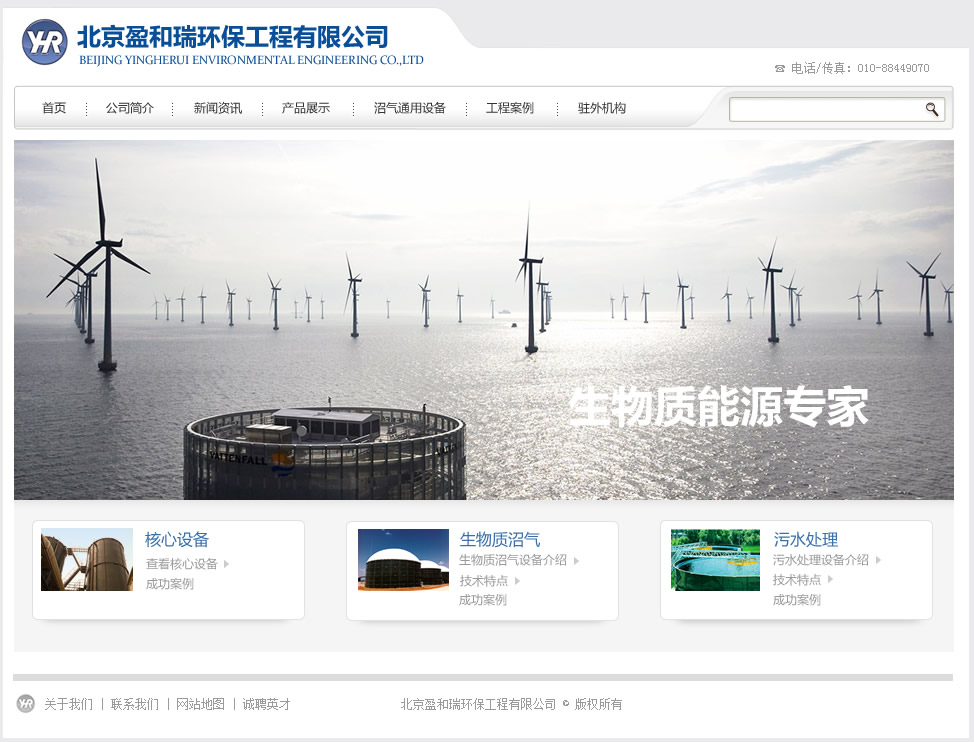Click the arrow beside 污水处理设备介绍

(x=878, y=560)
